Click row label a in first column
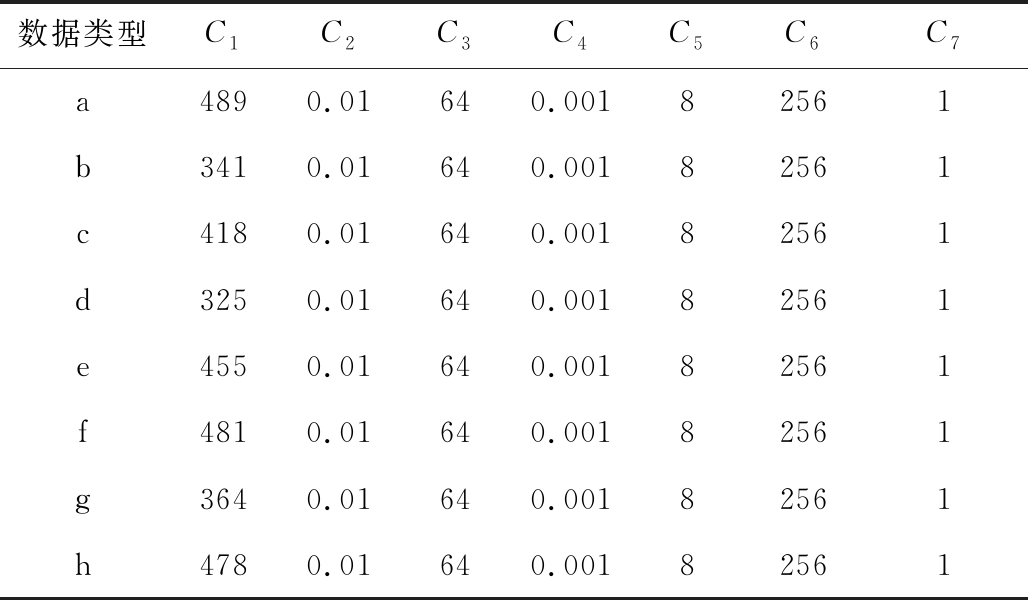1028x600 pixels. (x=83, y=103)
